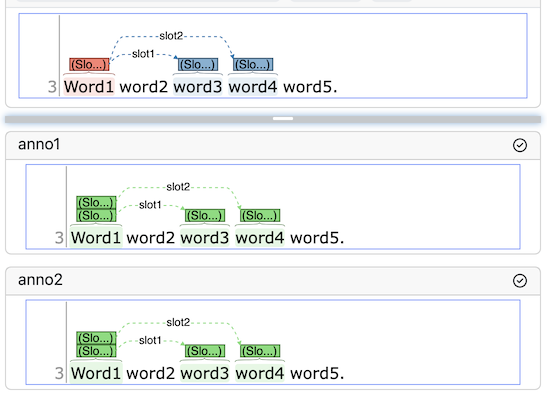
Task: Select the green (Slo...) above word3 in anno2
Action: pos(205,351)
